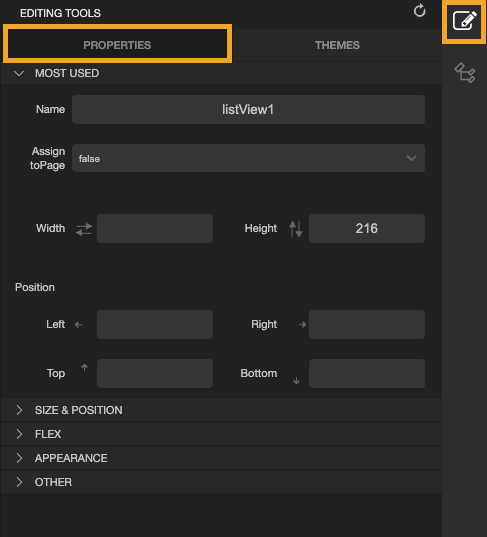This screenshot has width=487, height=537.
Task: Click the empty Width input field
Action: click(155, 228)
